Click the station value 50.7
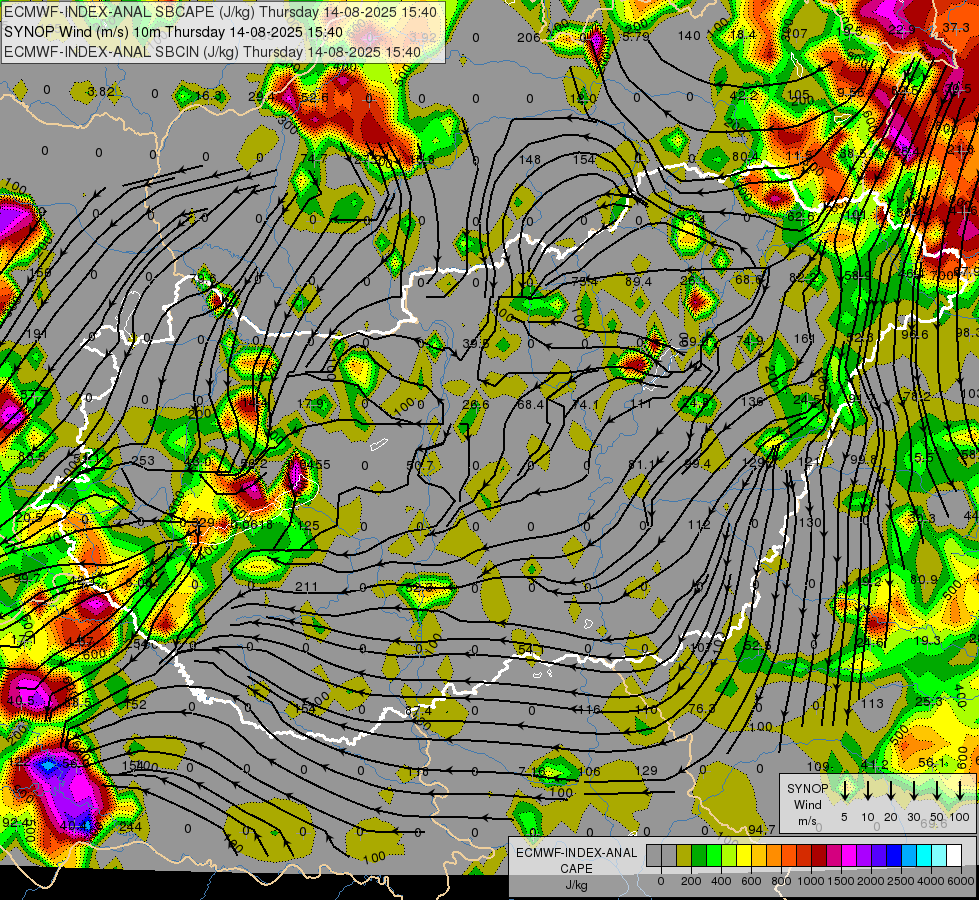979x900 pixels. pos(419,465)
